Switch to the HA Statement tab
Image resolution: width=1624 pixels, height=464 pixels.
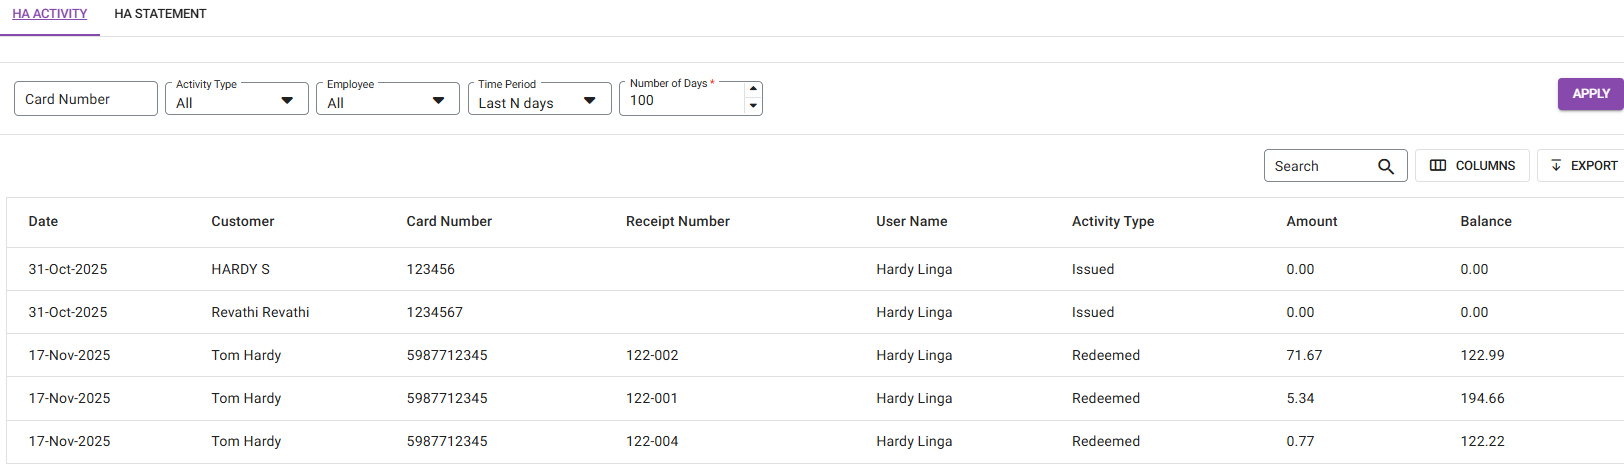tap(160, 14)
